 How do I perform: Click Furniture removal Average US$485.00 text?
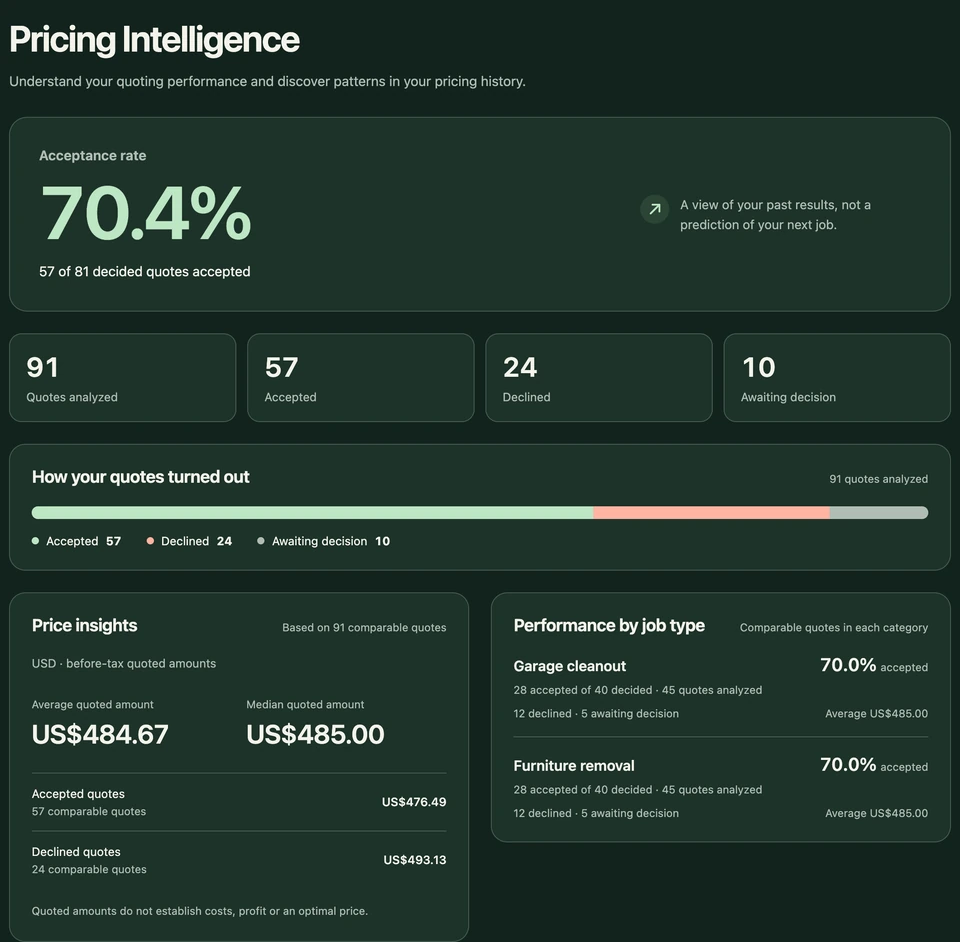[877, 813]
